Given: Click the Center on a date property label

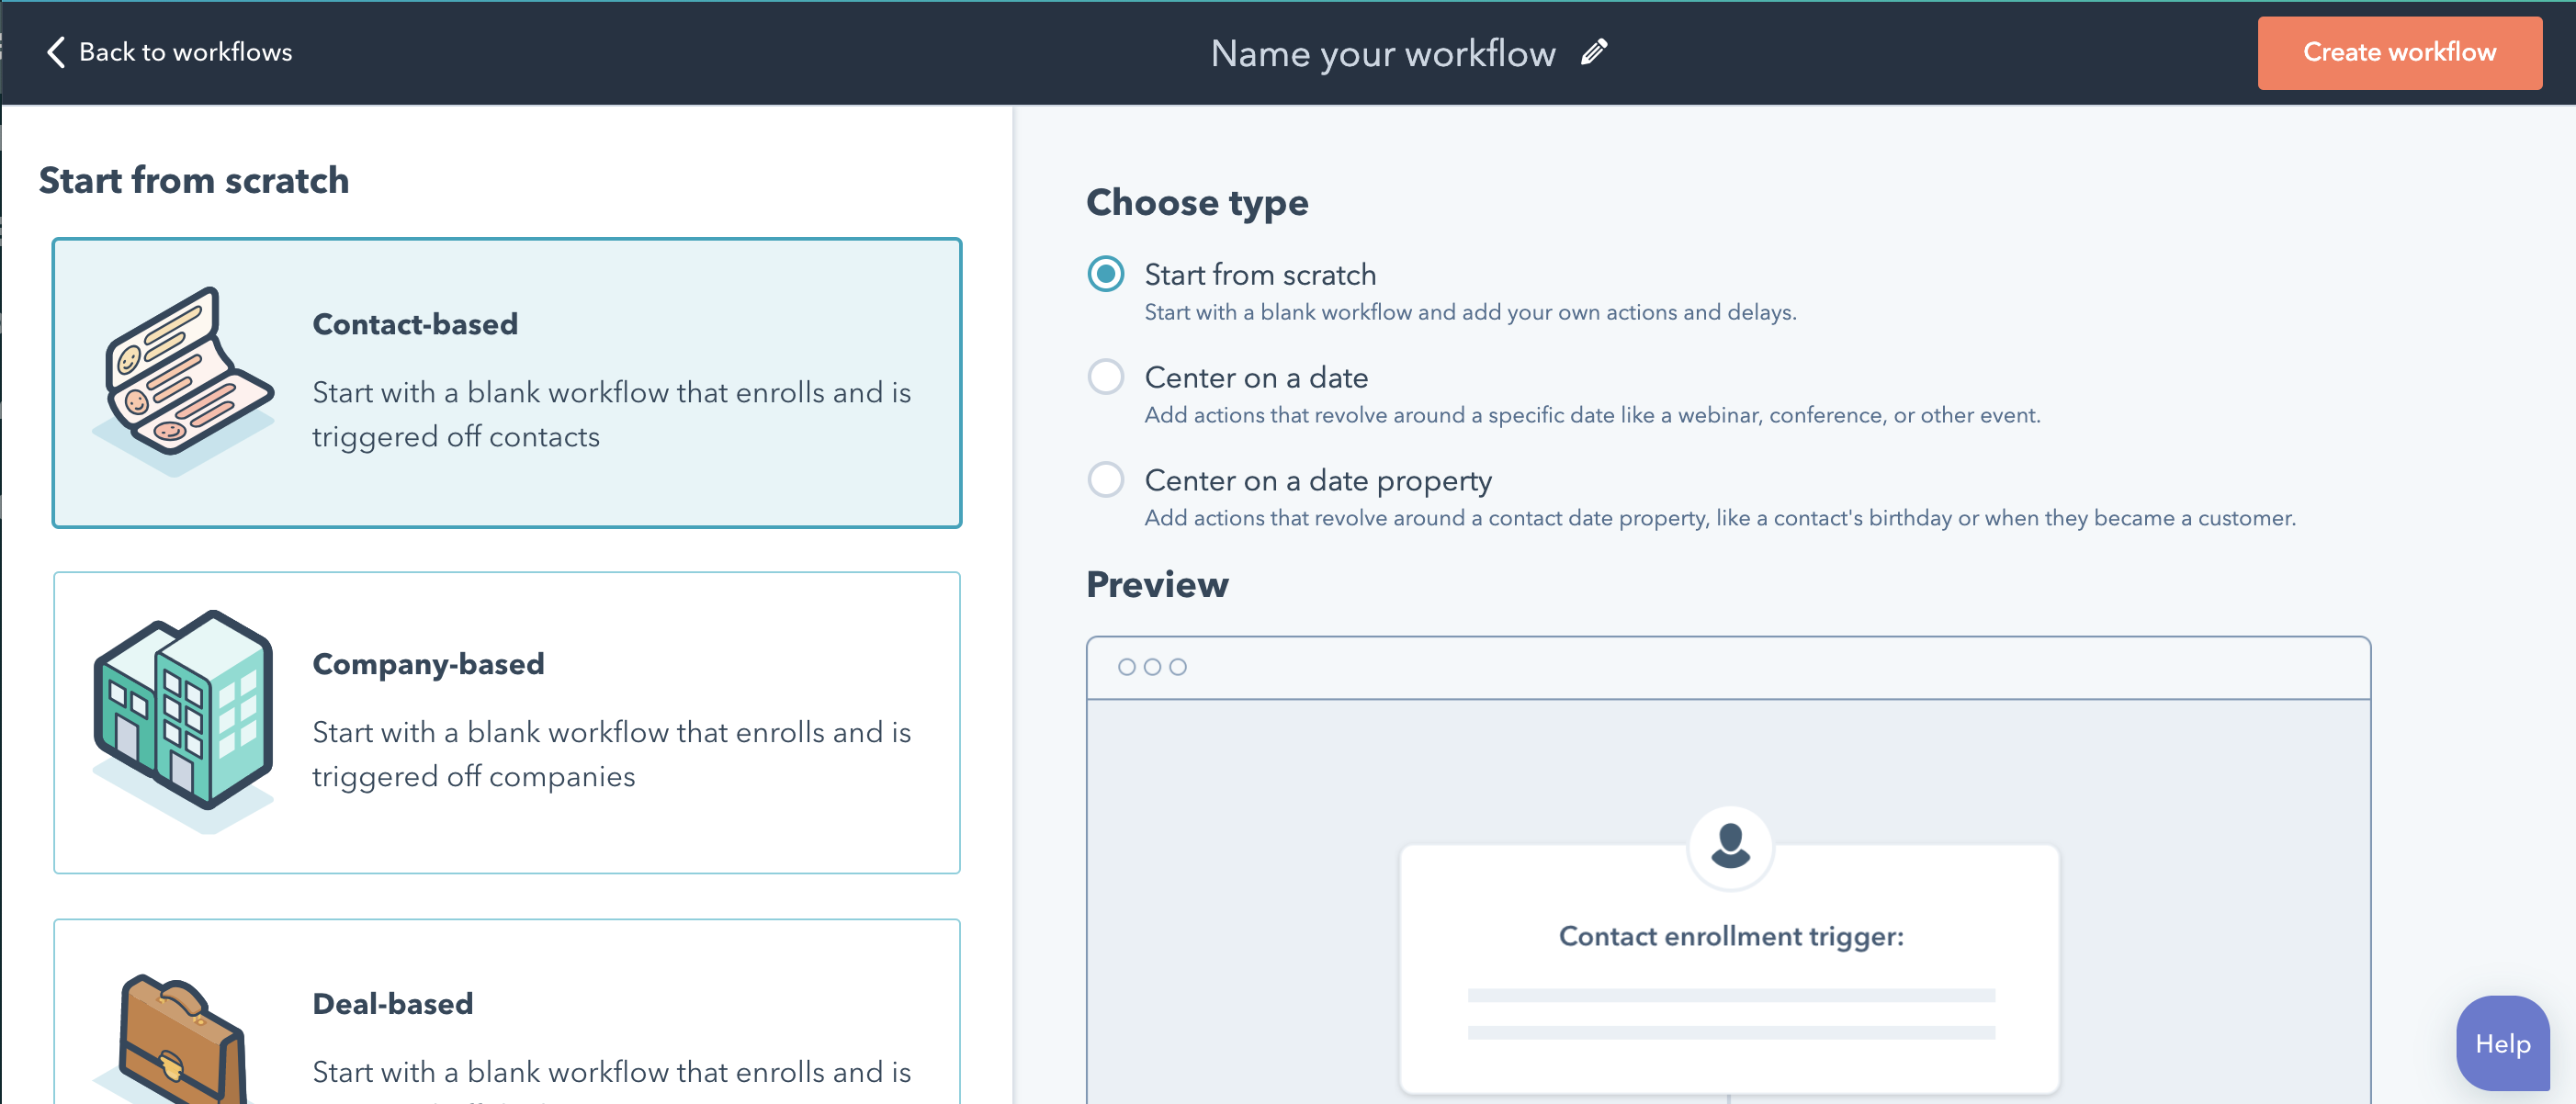Looking at the screenshot, I should 1318,481.
